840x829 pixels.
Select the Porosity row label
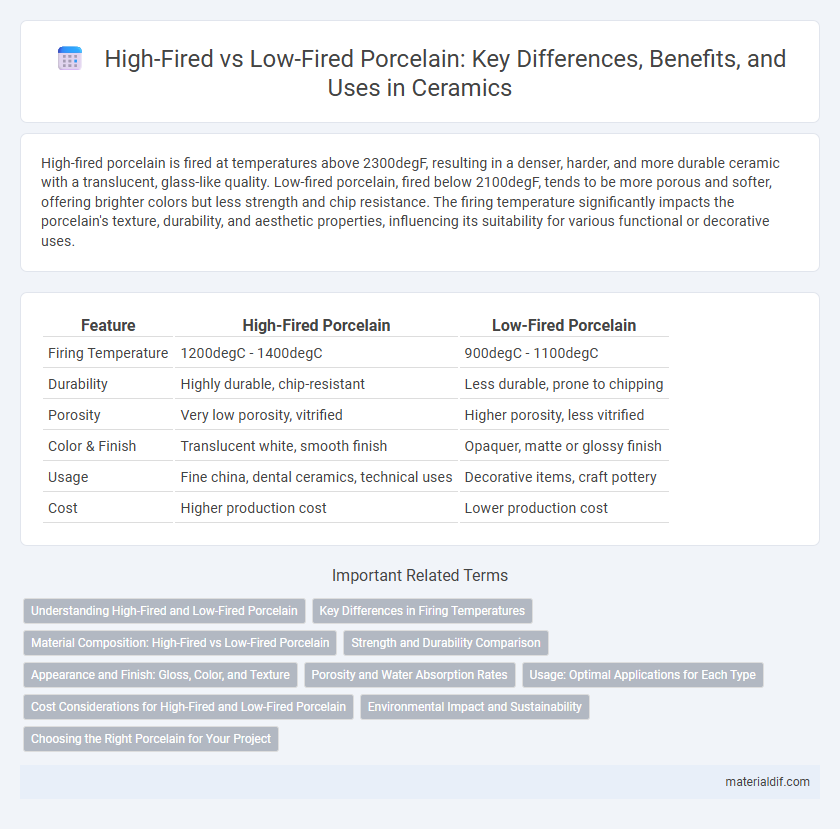point(74,415)
